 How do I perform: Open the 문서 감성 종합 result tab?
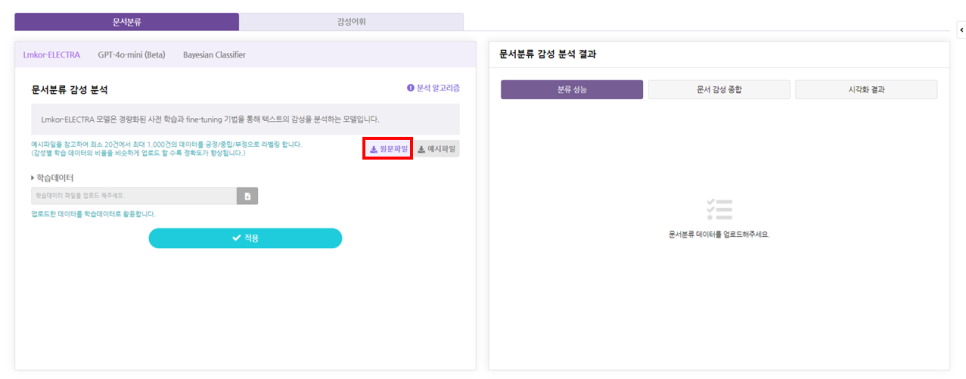(x=719, y=89)
